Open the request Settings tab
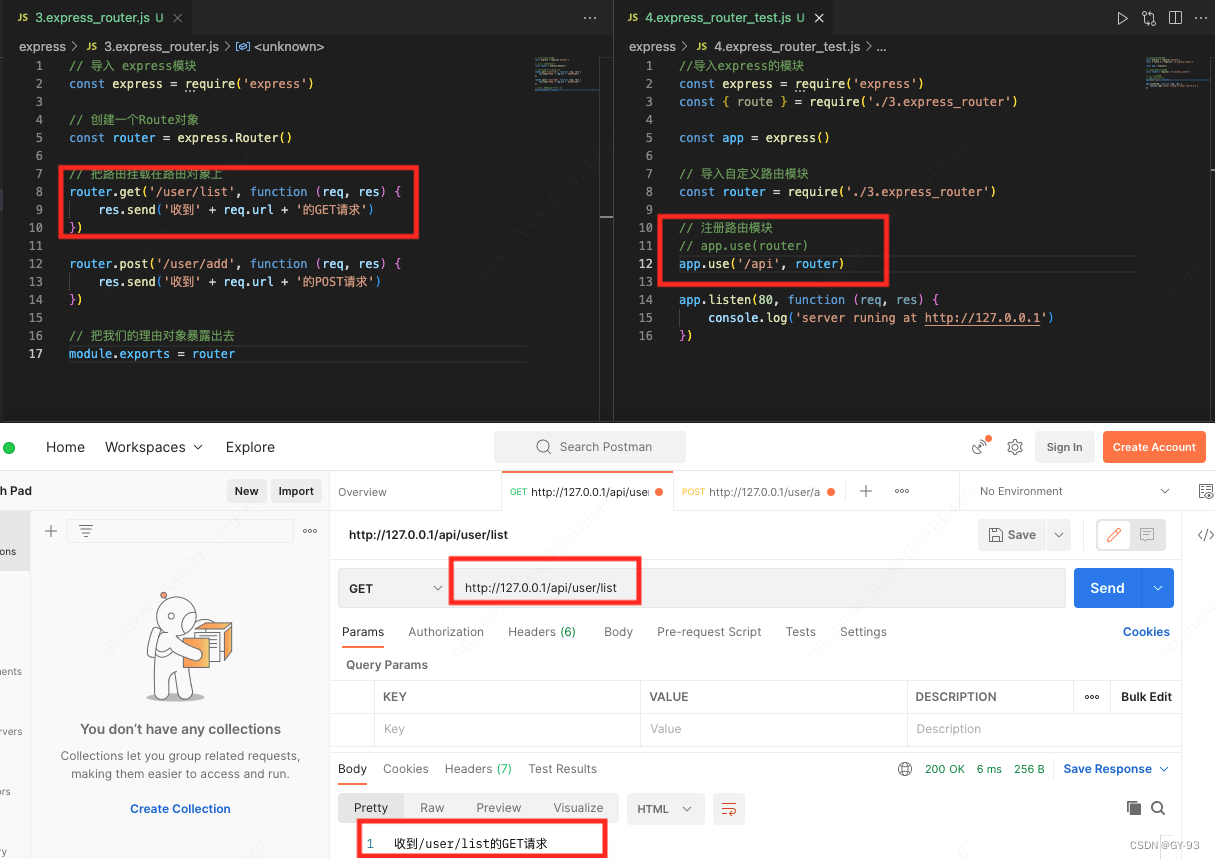The image size is (1215, 859). pyautogui.click(x=863, y=632)
